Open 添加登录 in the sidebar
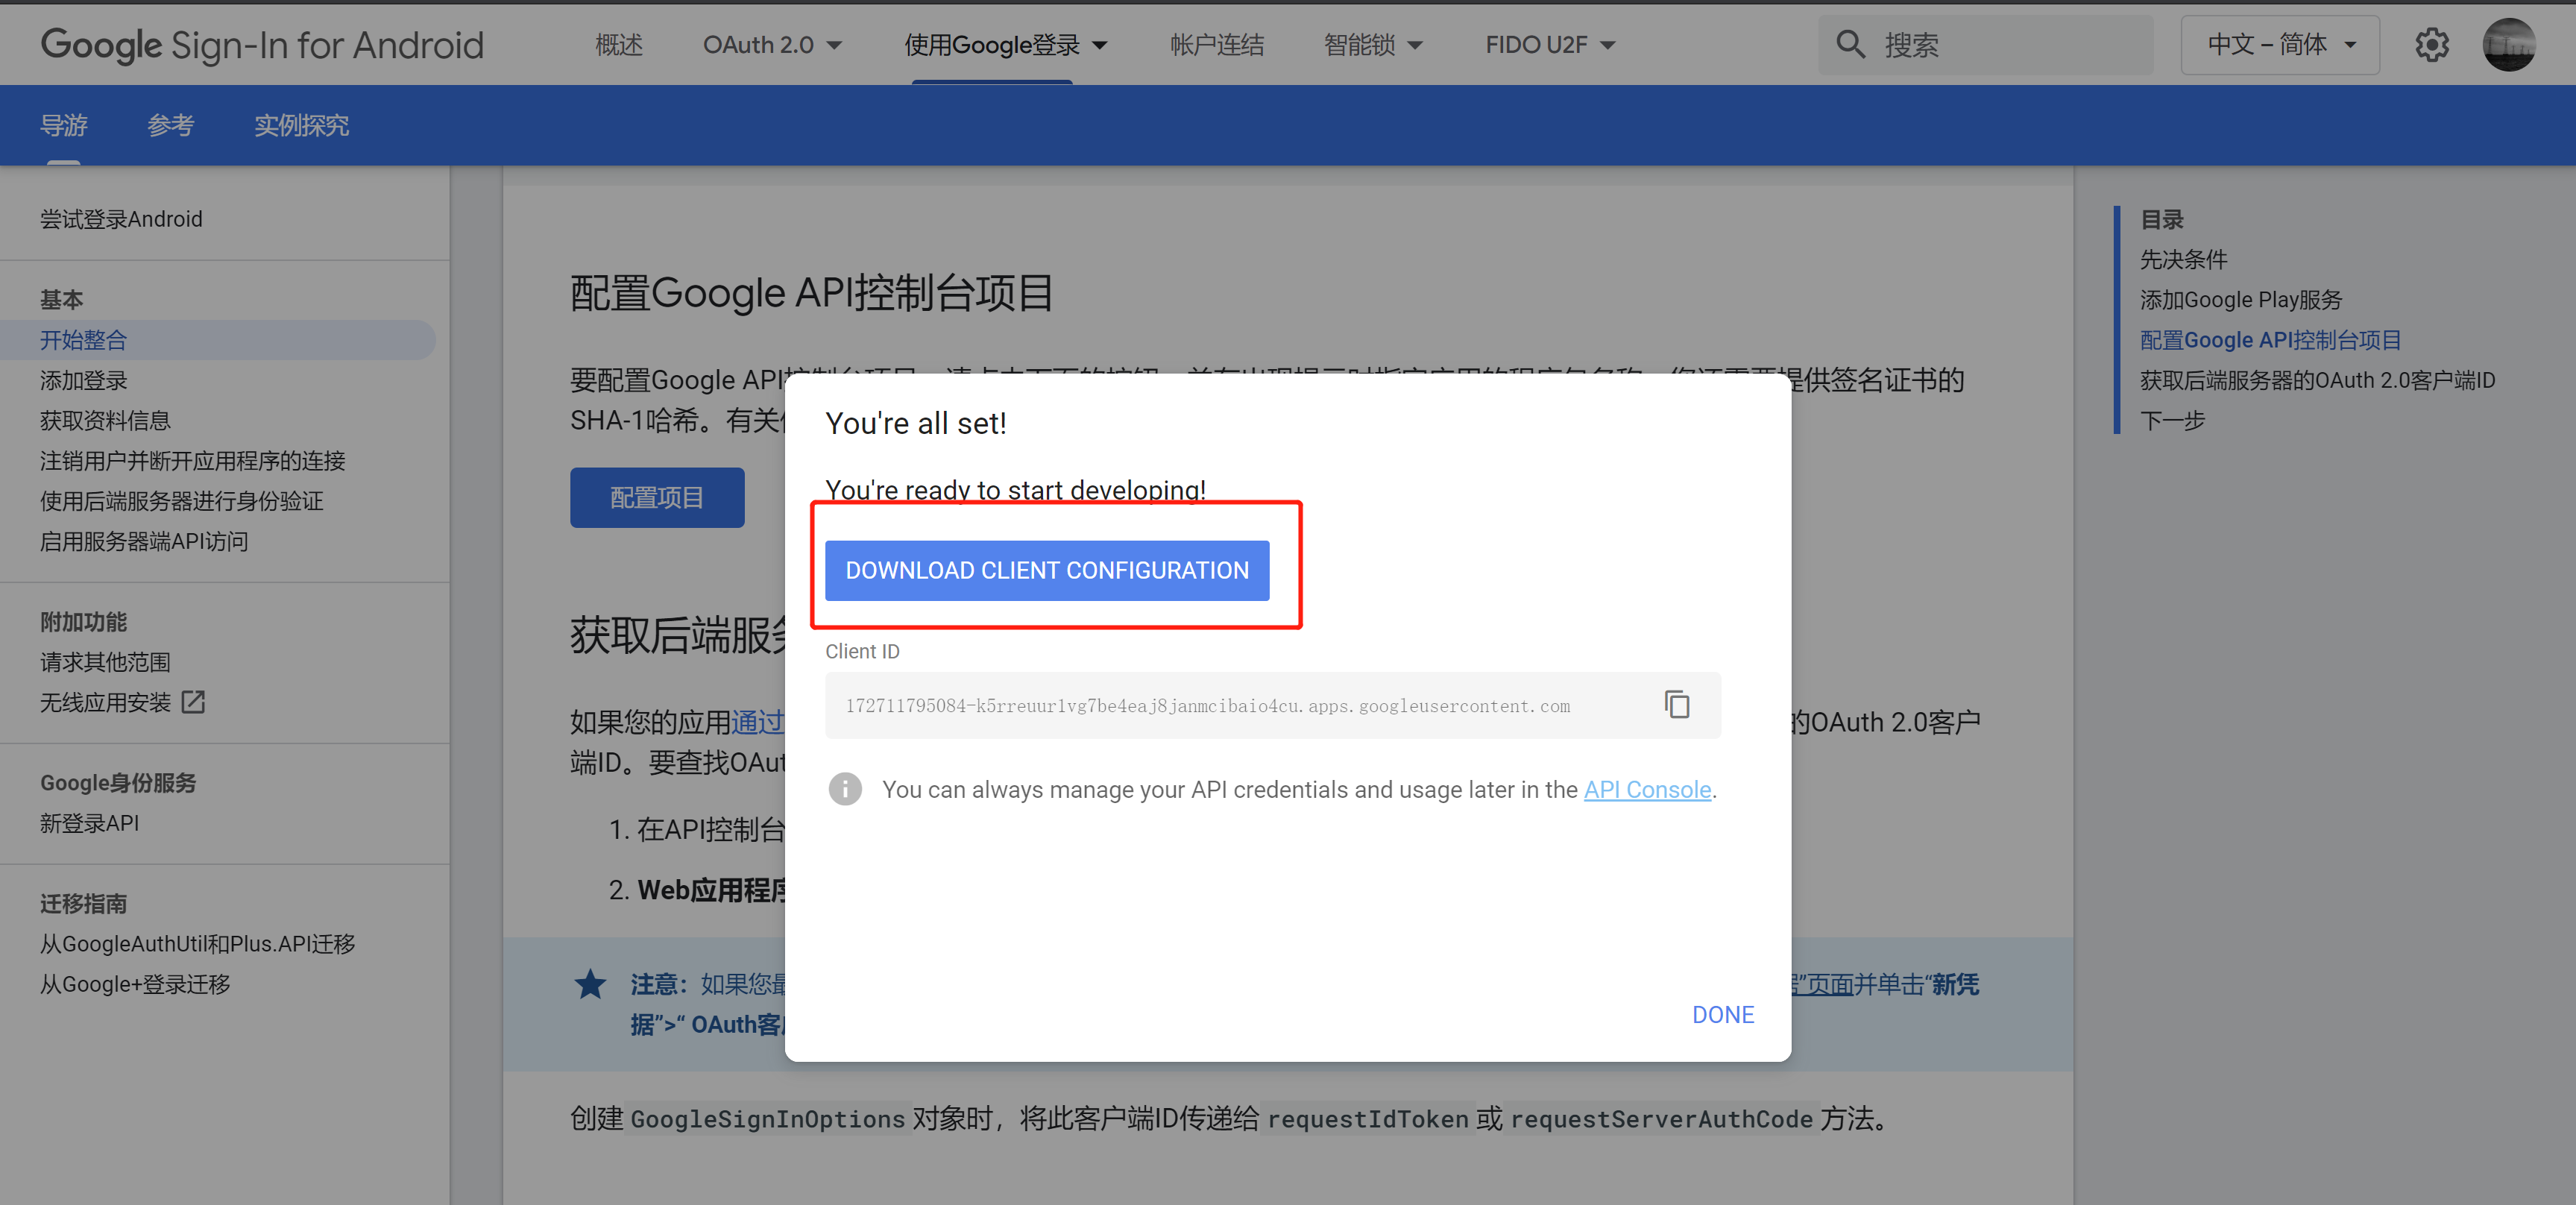Image resolution: width=2576 pixels, height=1205 pixels. coord(84,380)
